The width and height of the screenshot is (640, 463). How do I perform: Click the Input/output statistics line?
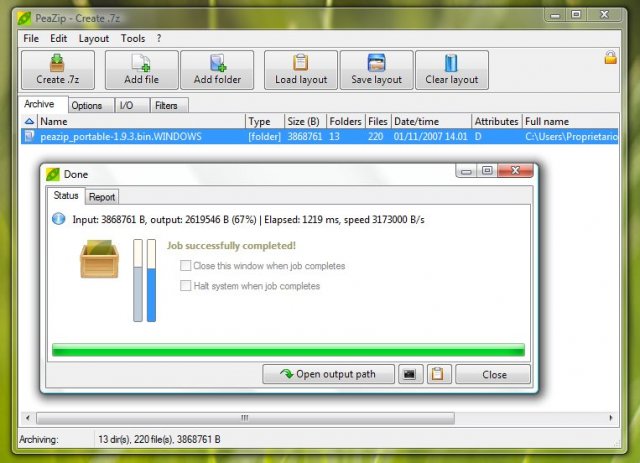tap(248, 220)
